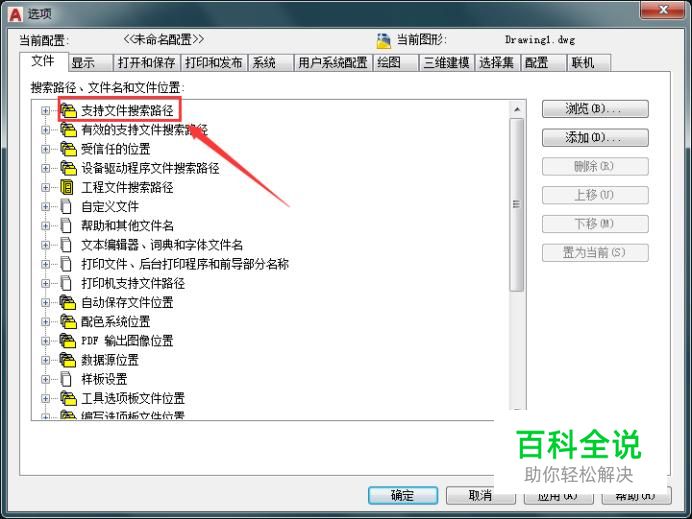Click the folder icon next to 受信任的位置
This screenshot has height=519, width=692.
coord(68,149)
